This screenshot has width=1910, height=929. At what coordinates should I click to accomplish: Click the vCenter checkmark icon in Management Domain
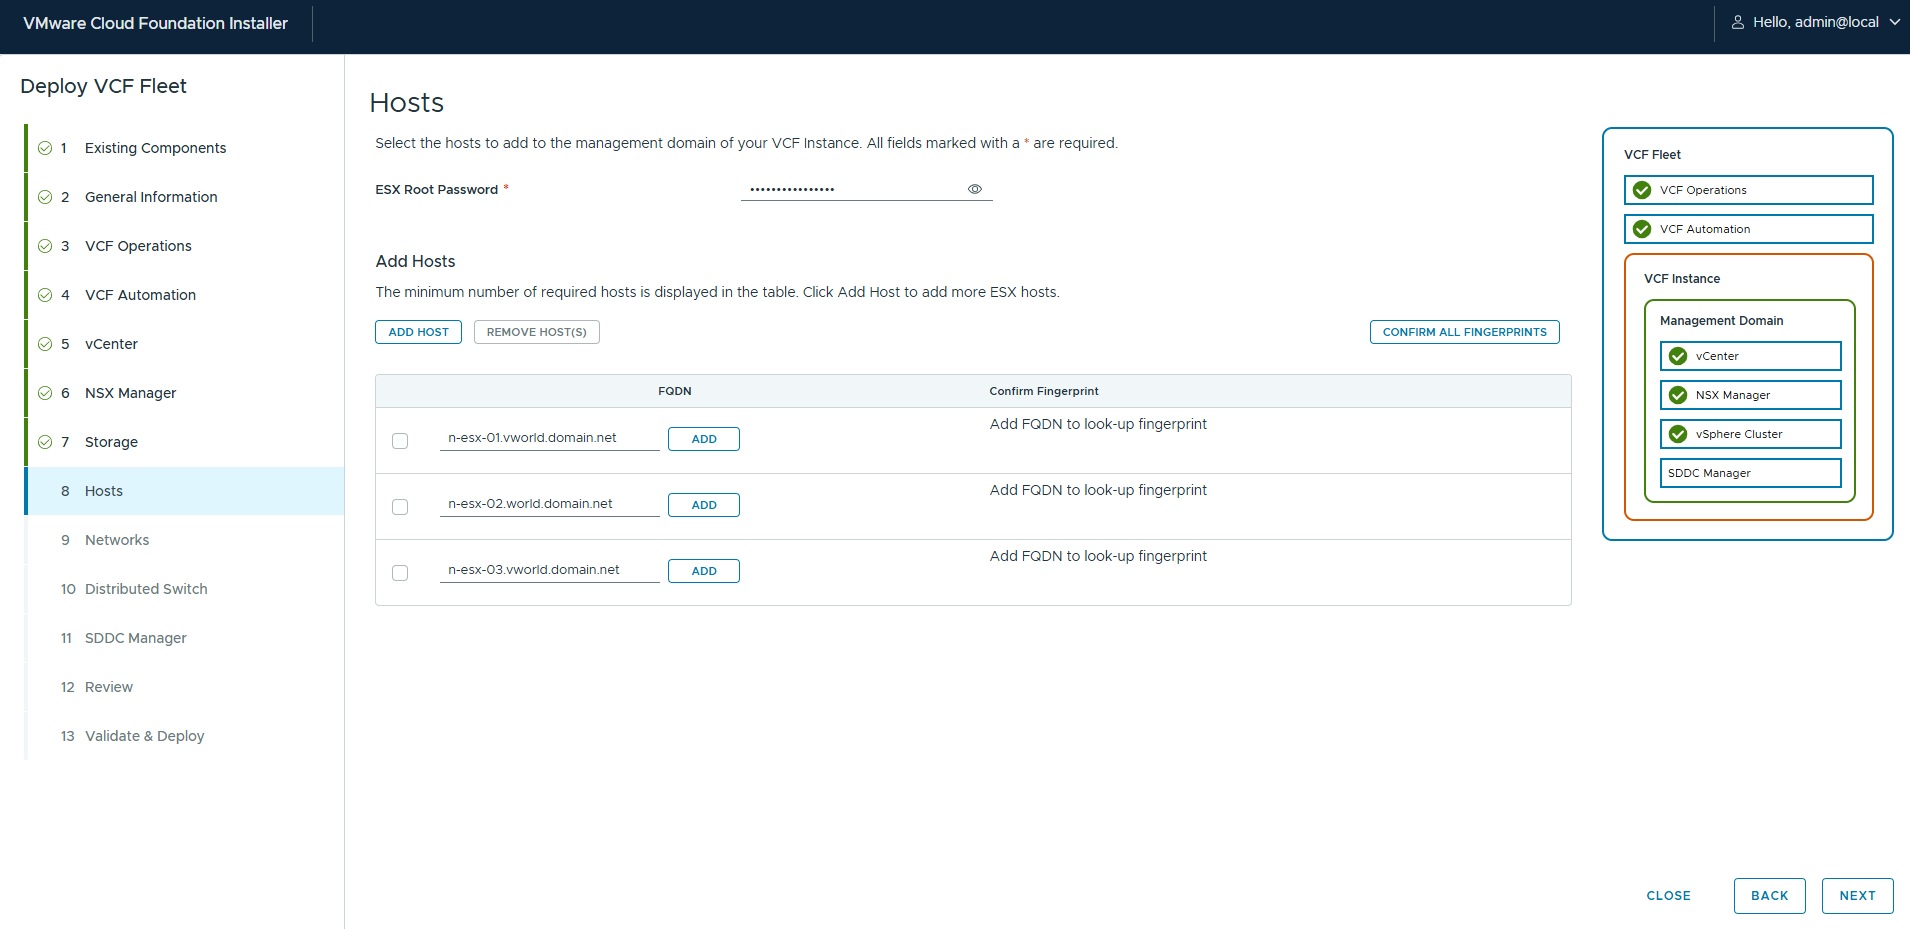1678,356
